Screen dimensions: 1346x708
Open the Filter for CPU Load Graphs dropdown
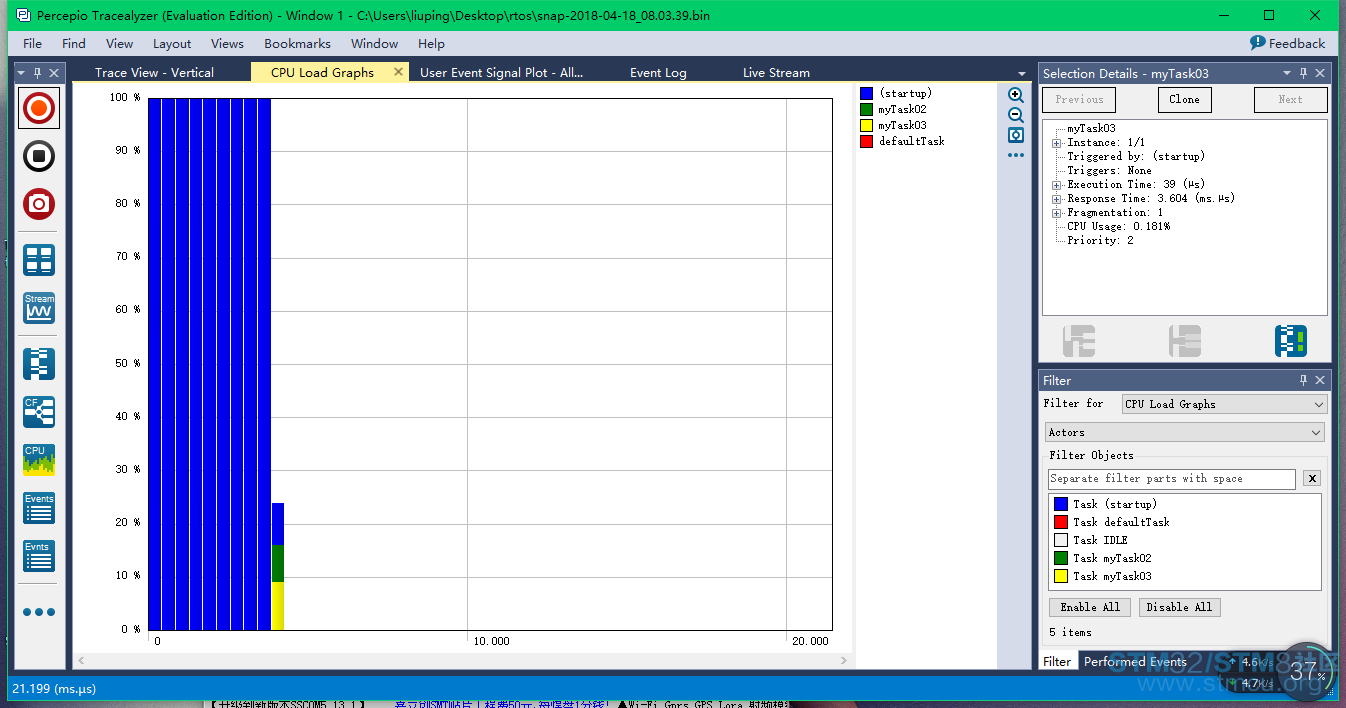[1223, 404]
